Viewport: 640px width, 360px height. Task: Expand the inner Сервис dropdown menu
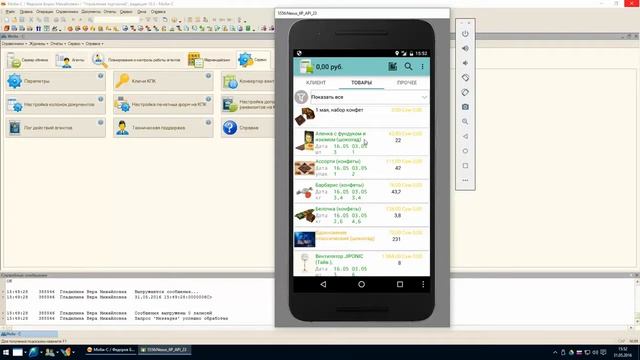[x=75, y=43]
